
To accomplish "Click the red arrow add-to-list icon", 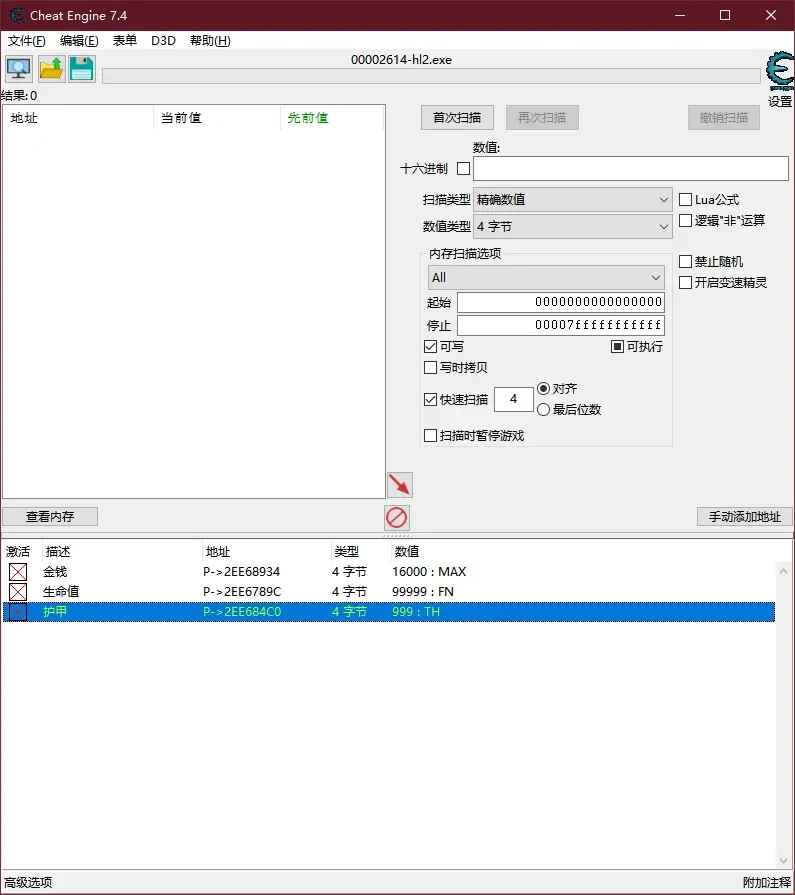I will click(x=399, y=485).
